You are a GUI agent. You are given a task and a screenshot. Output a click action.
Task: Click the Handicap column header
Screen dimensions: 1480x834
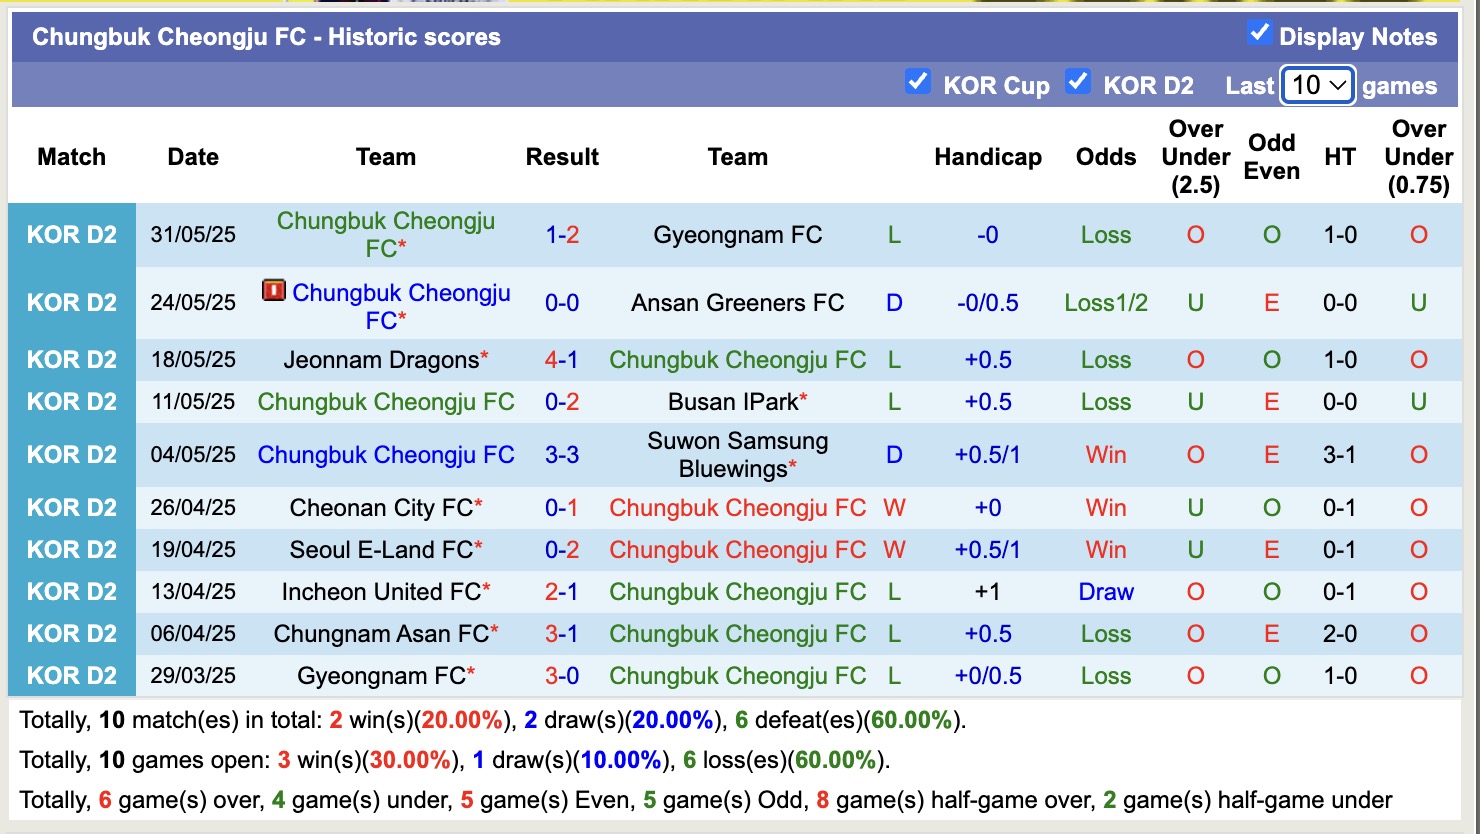click(x=988, y=156)
